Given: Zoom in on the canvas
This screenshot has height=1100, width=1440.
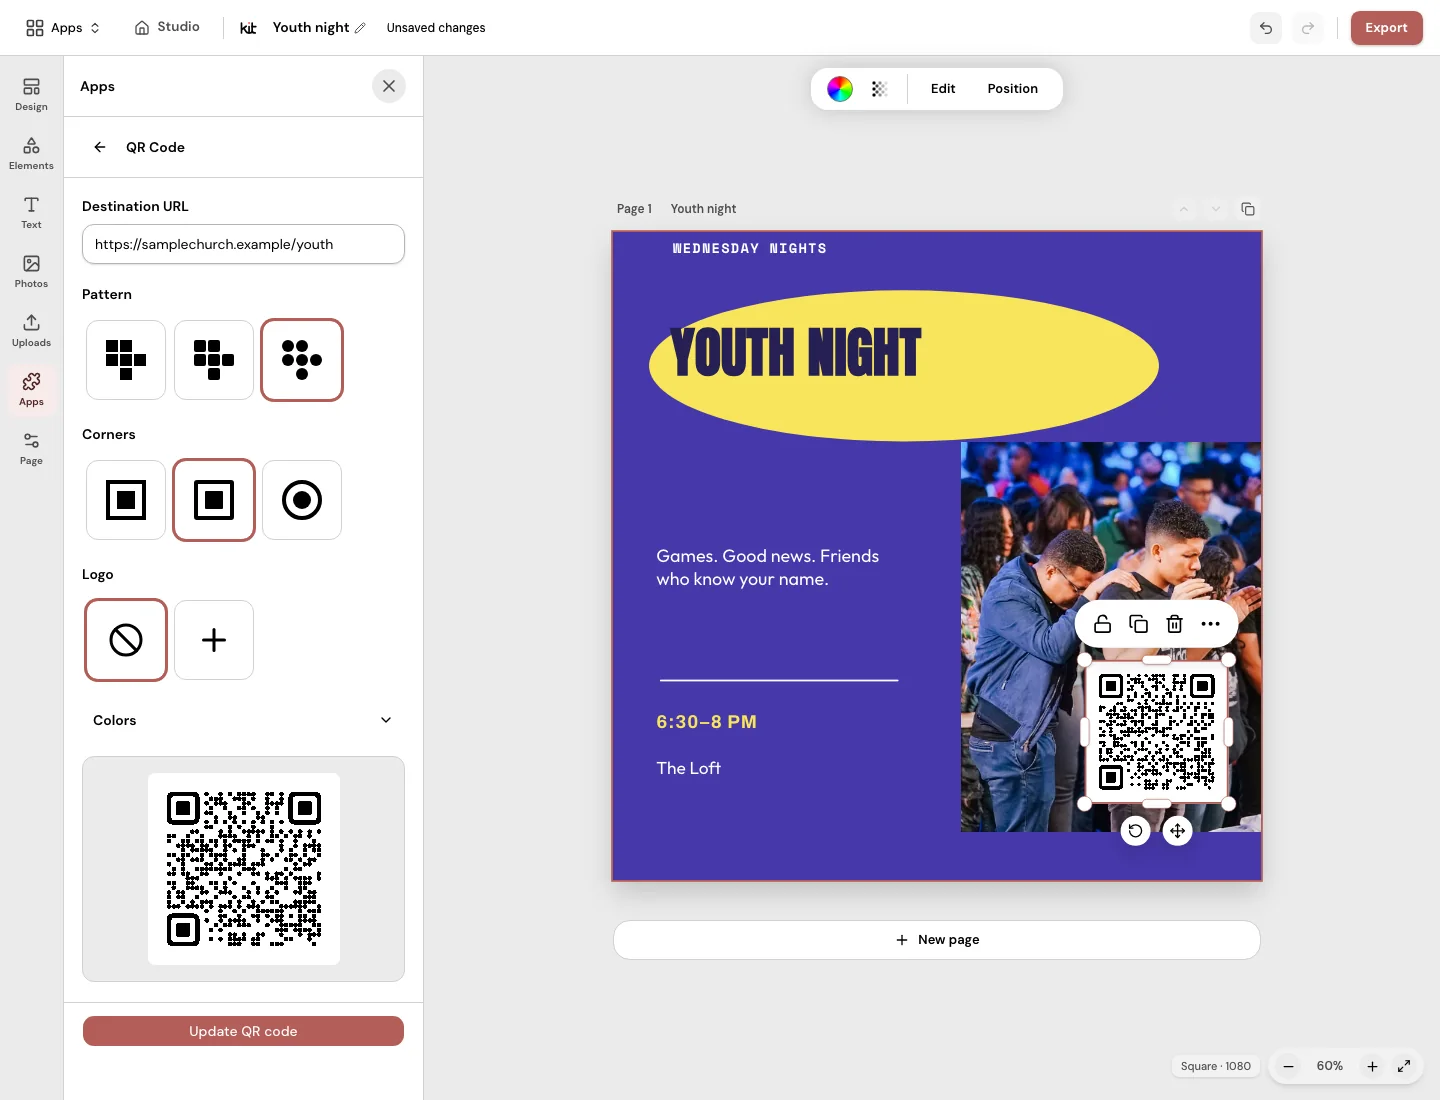Looking at the screenshot, I should 1373,1067.
